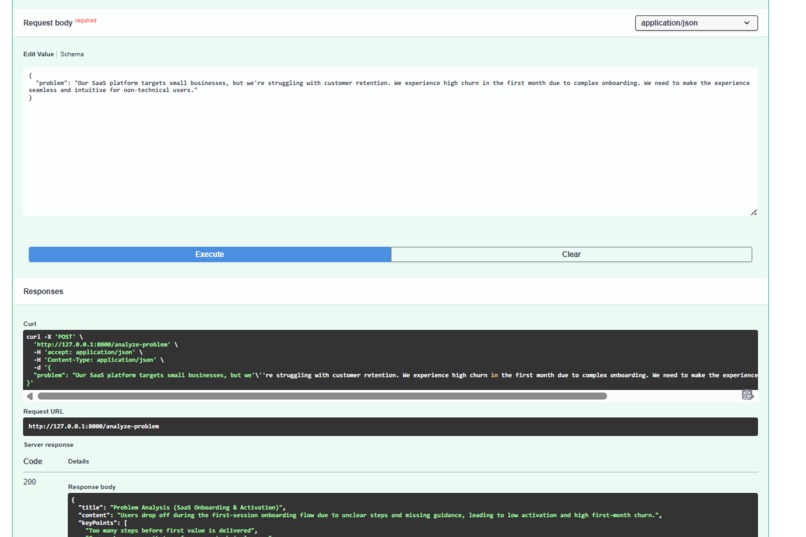
Task: Click the Request URL label
Action: [43, 412]
